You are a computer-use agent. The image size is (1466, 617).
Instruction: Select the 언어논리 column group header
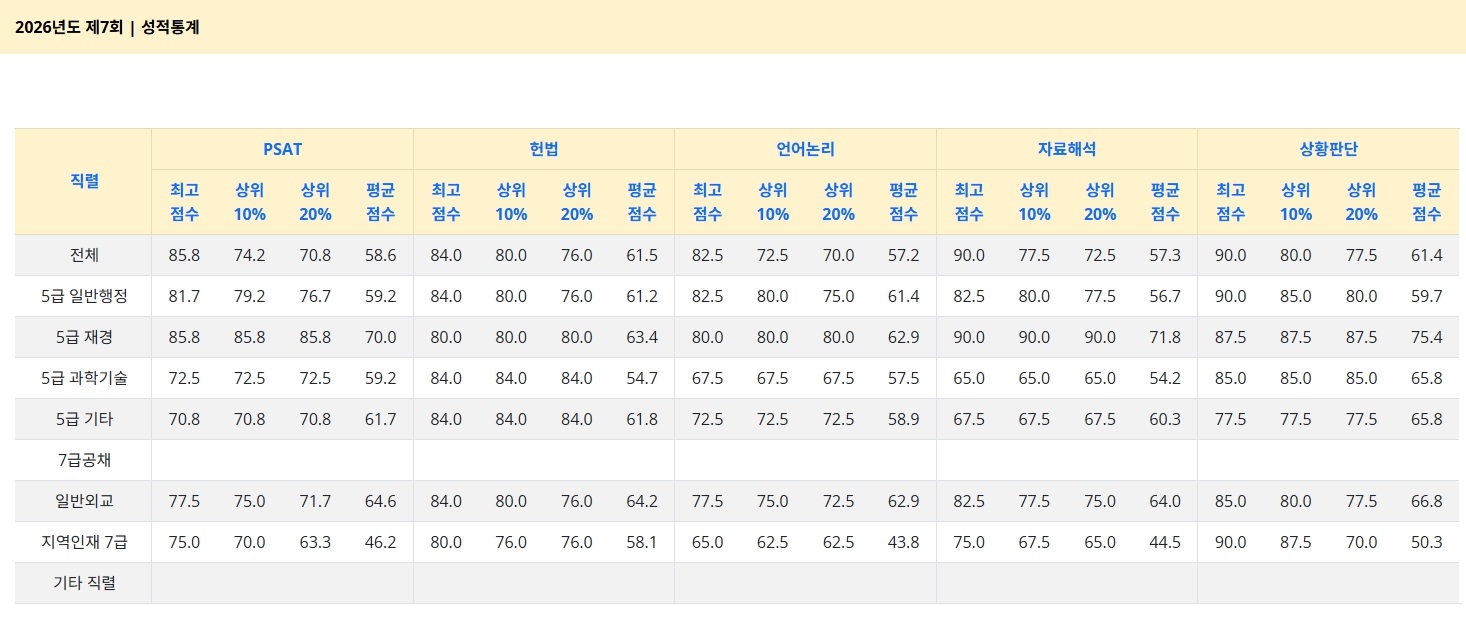click(x=805, y=149)
